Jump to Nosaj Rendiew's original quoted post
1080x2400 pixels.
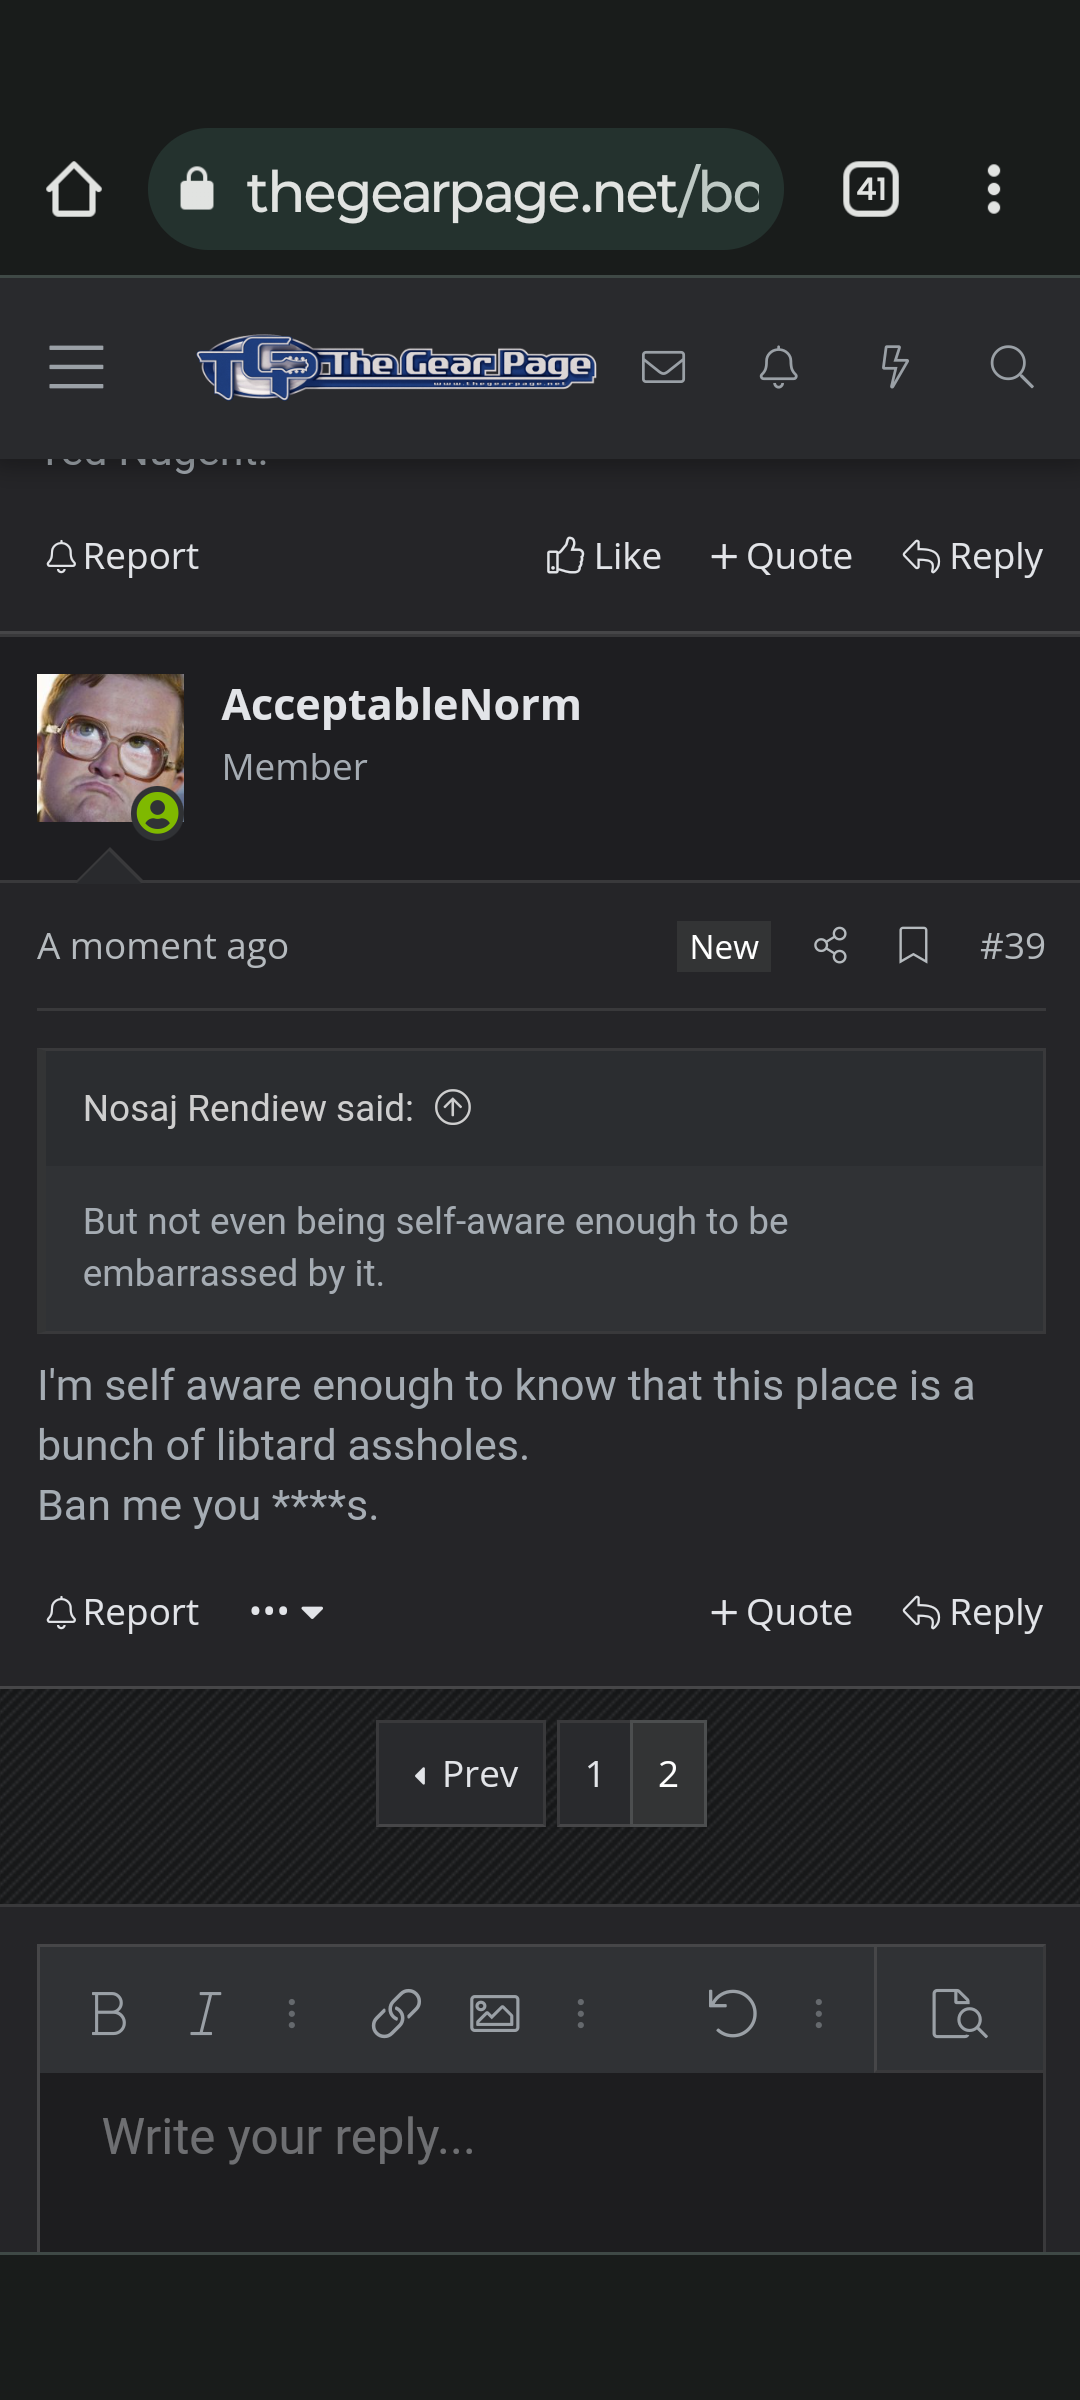coord(453,1107)
